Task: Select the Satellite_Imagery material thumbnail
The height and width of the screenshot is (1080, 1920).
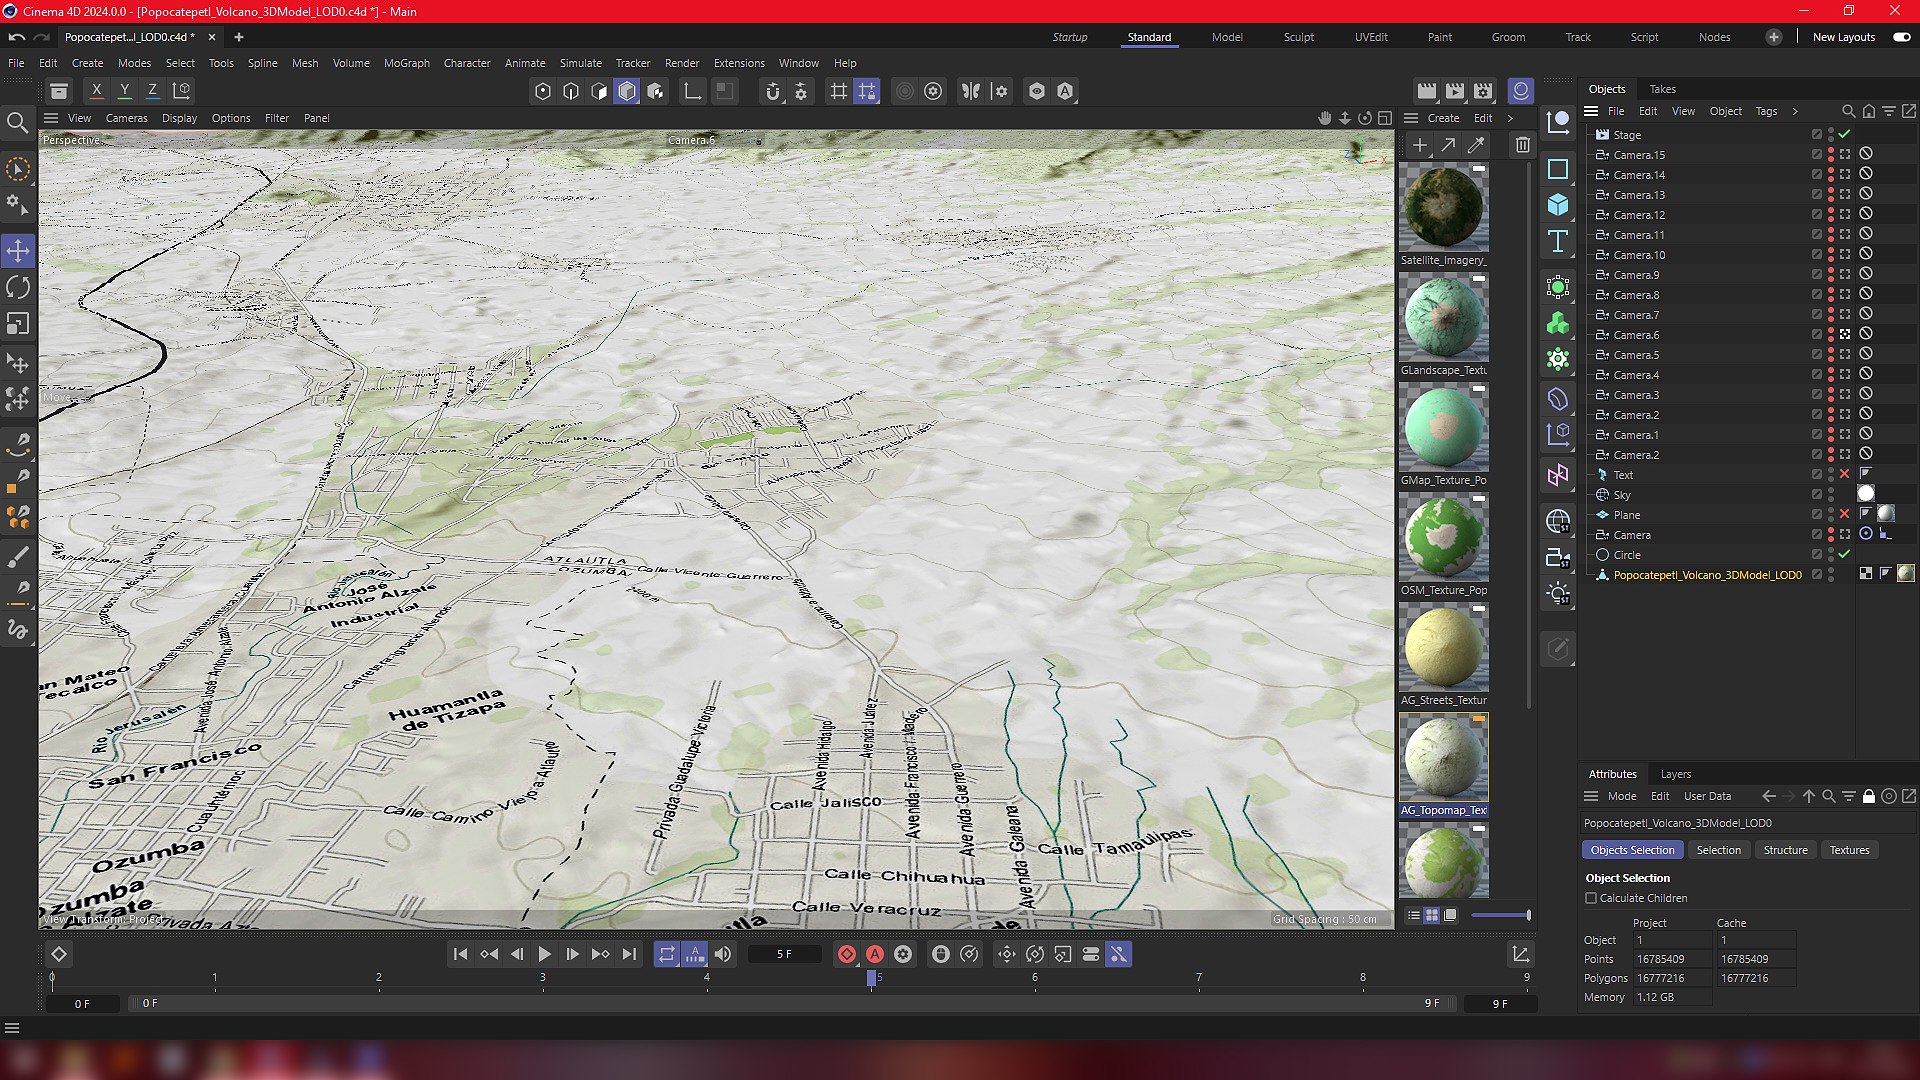Action: click(1443, 207)
